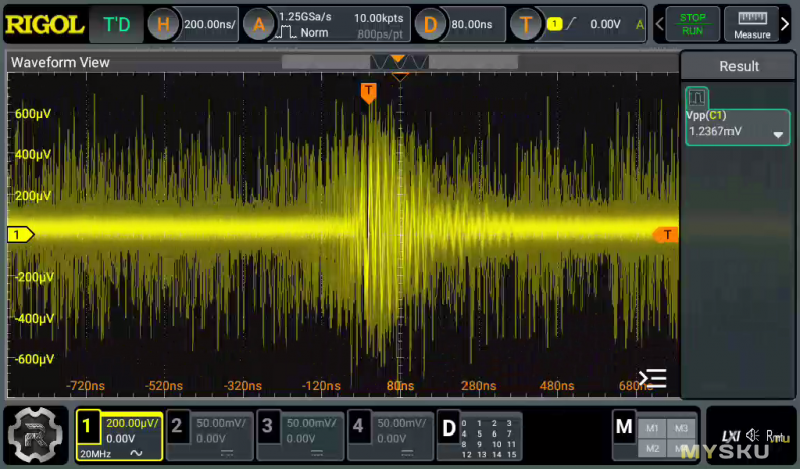Expand the Vpp(C1) measurement dropdown arrow

[778, 135]
